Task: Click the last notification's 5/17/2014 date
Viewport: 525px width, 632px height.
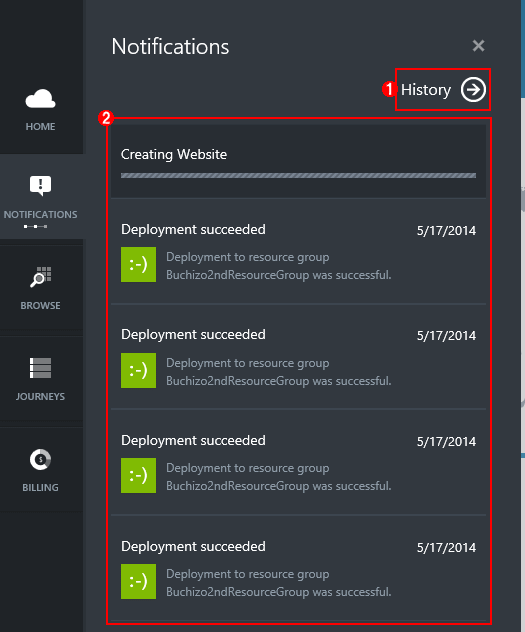Action: 446,547
